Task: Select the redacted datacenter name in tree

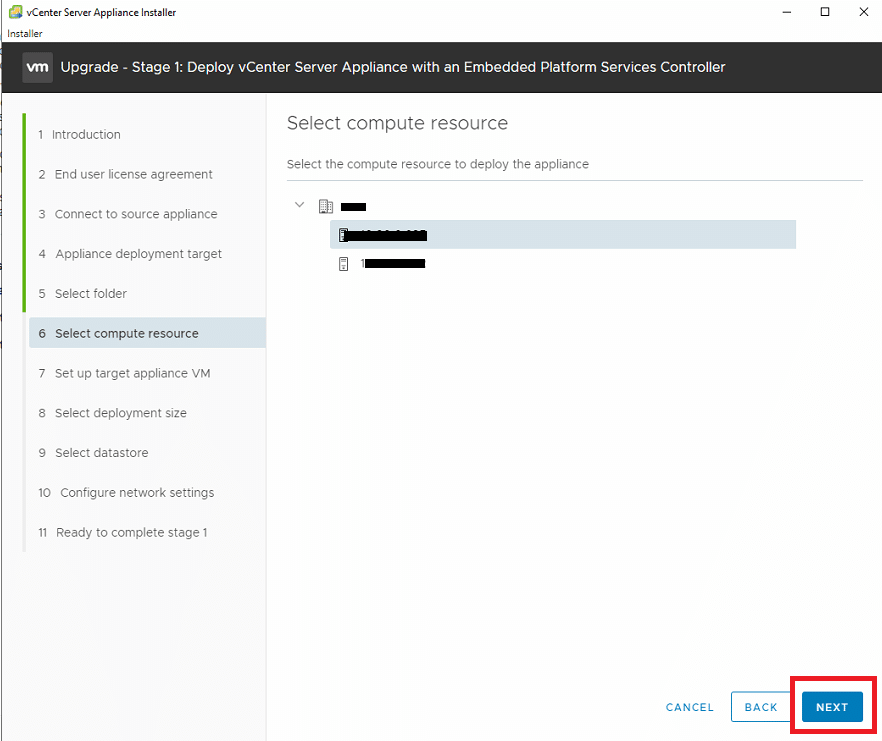Action: click(353, 206)
